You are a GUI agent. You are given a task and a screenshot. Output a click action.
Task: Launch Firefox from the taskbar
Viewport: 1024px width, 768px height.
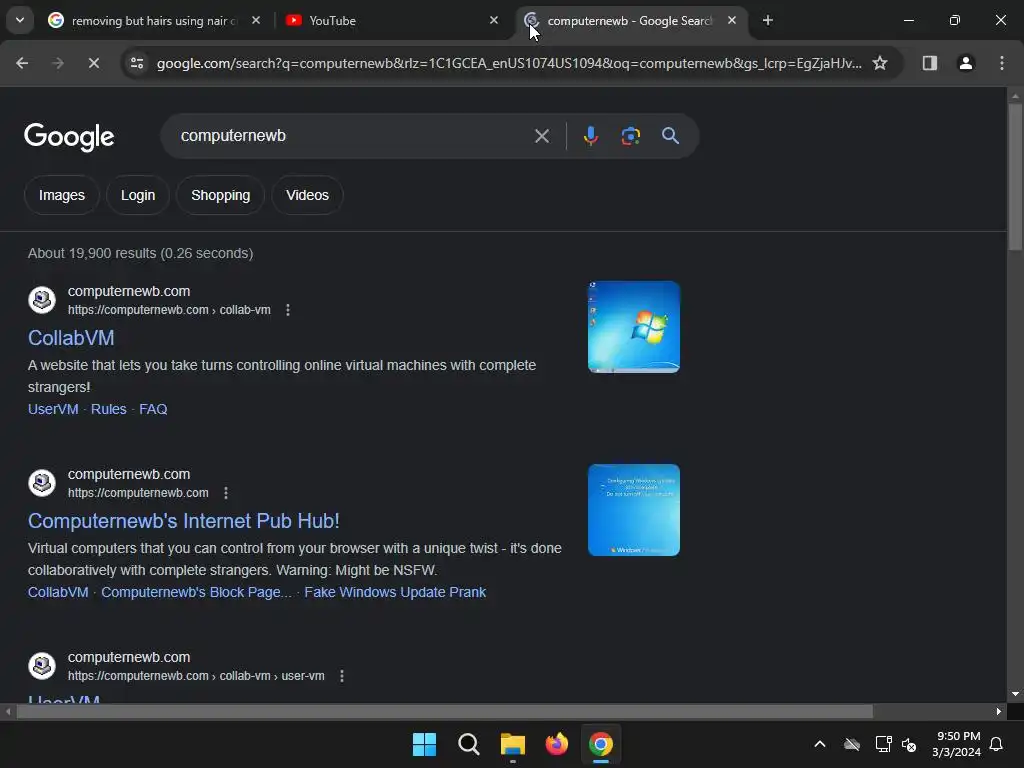(x=557, y=744)
